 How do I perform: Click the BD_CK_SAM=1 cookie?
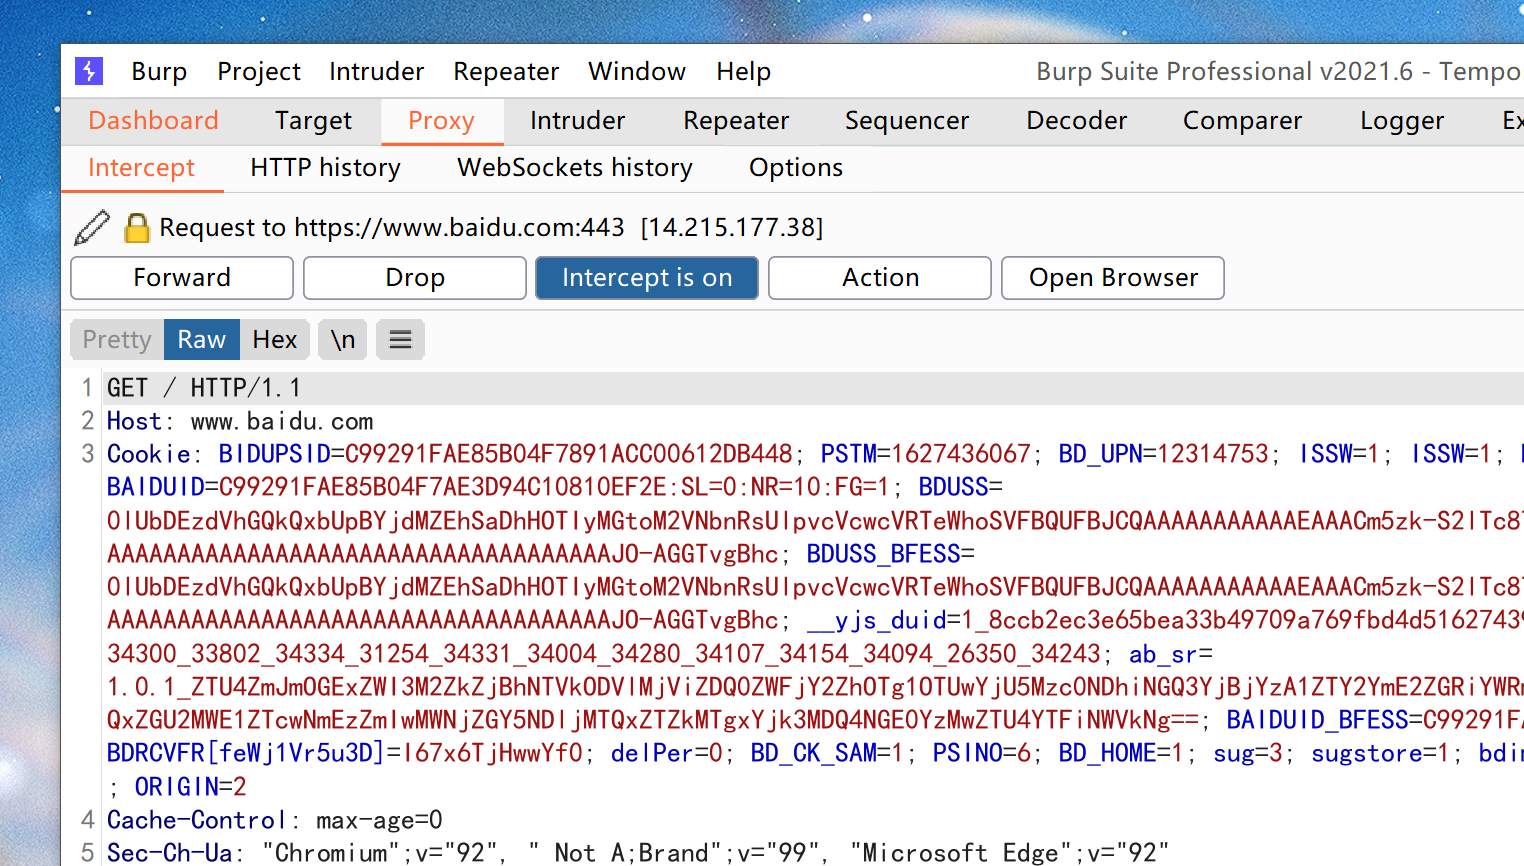pos(827,753)
